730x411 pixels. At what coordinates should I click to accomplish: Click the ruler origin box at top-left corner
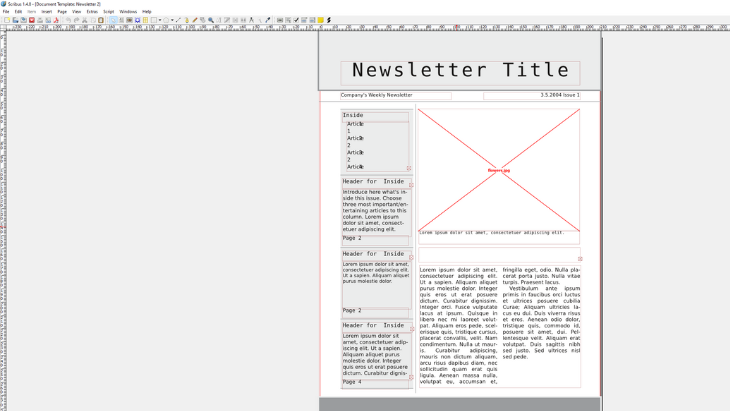pyautogui.click(x=3, y=28)
